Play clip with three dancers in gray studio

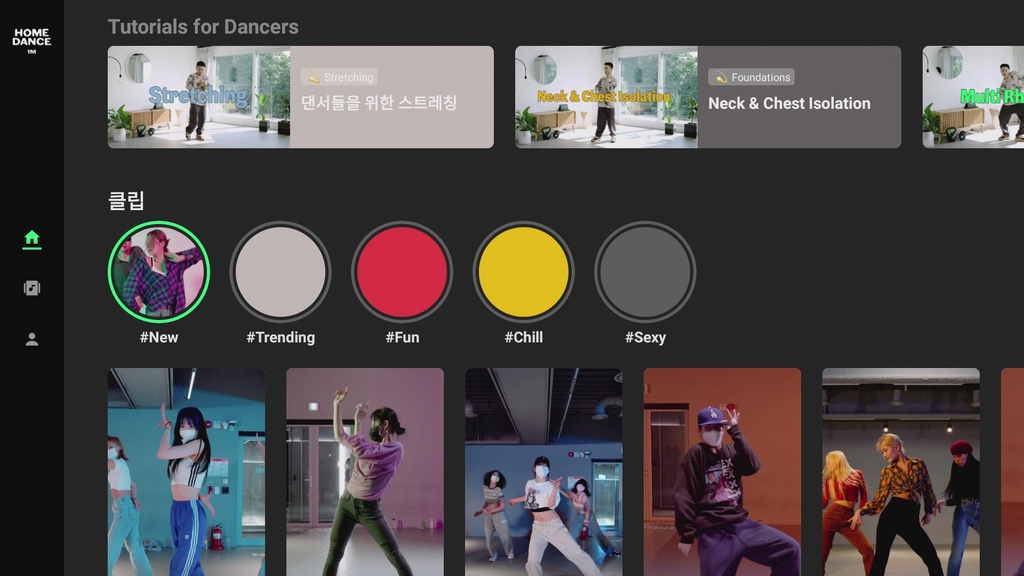(x=543, y=472)
